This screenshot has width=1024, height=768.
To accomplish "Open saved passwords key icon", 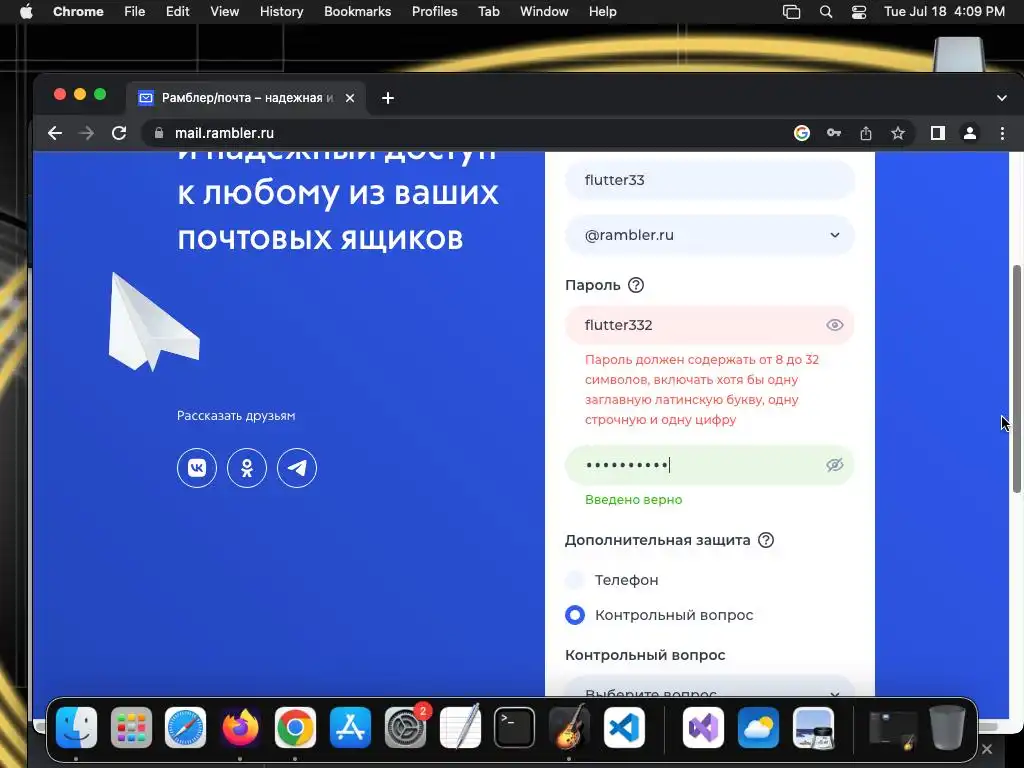I will 834,133.
